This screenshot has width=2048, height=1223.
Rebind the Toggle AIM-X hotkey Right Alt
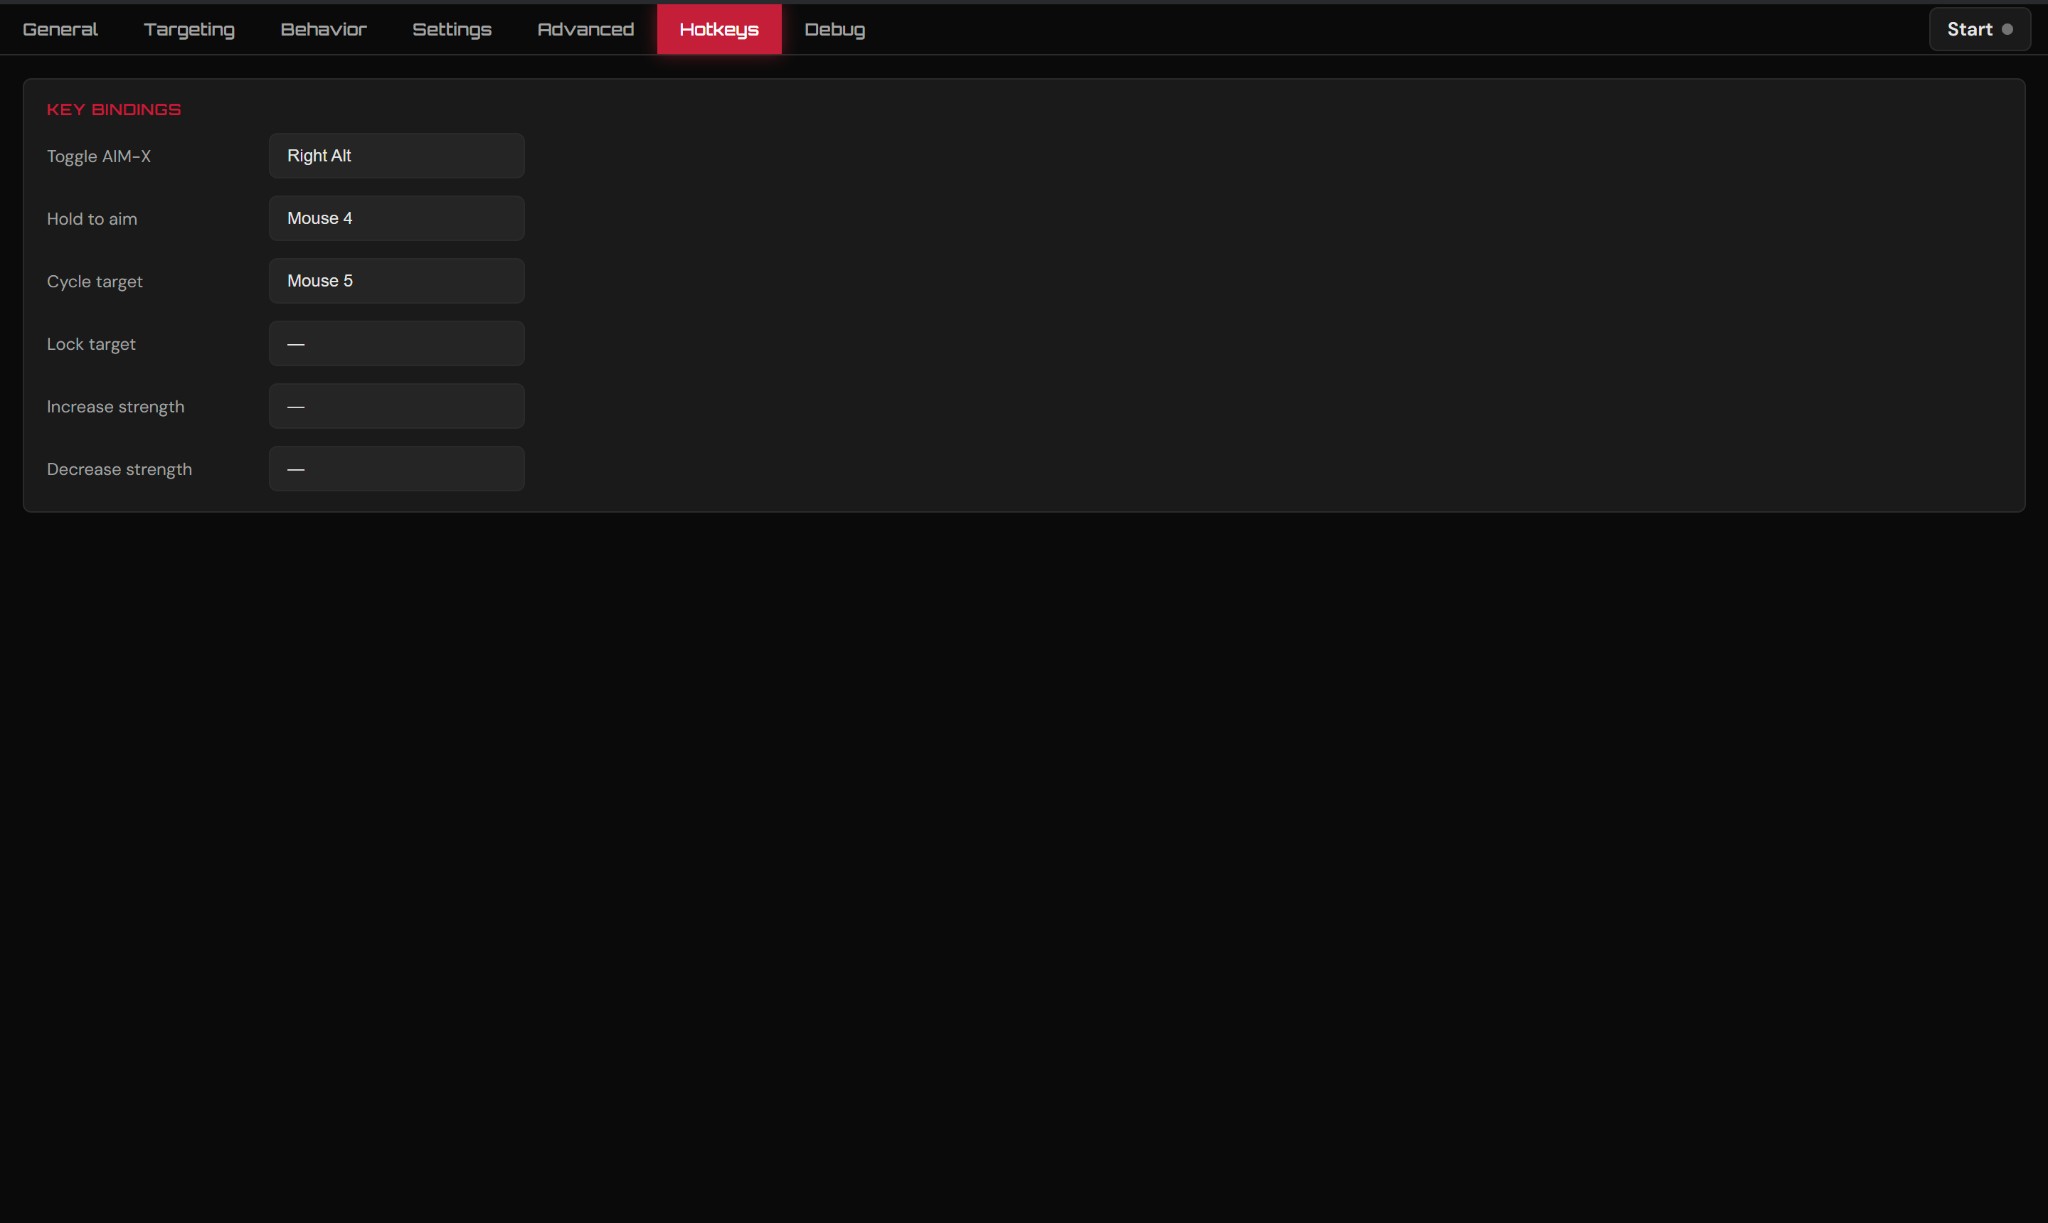pyautogui.click(x=396, y=155)
